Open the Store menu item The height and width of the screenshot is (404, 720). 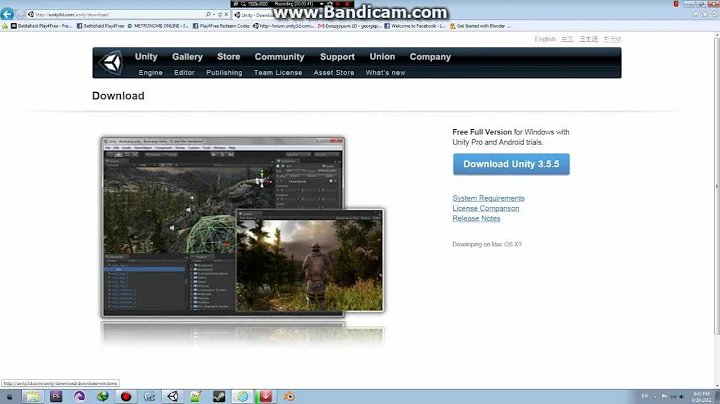click(x=229, y=56)
